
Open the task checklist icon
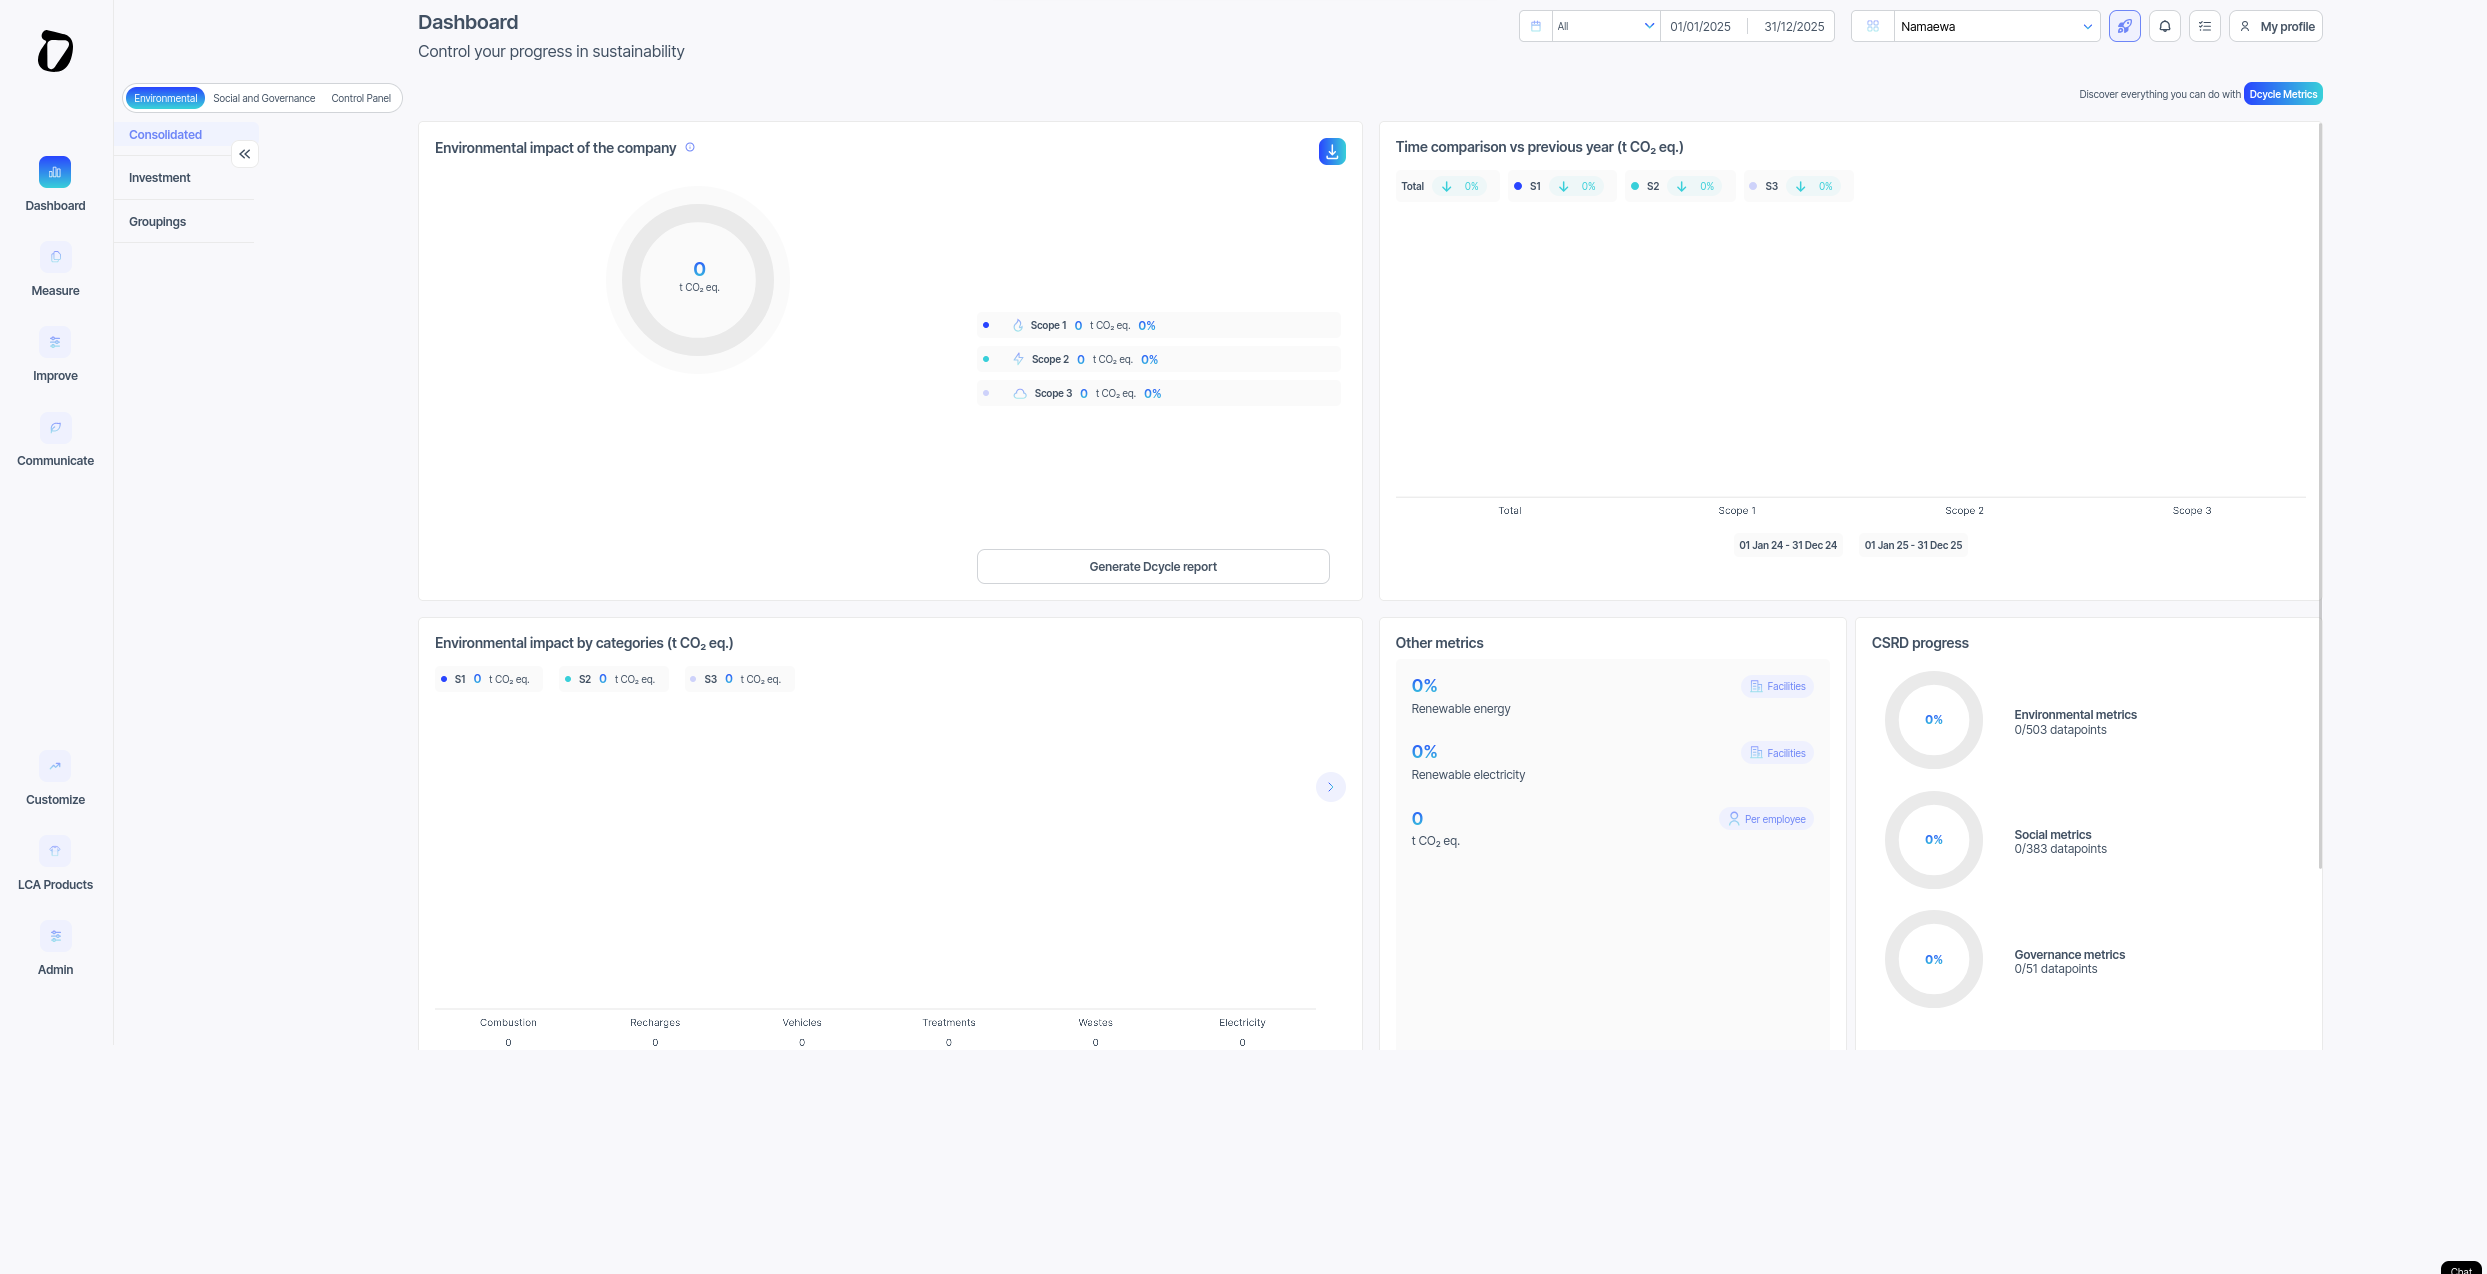pos(2205,26)
